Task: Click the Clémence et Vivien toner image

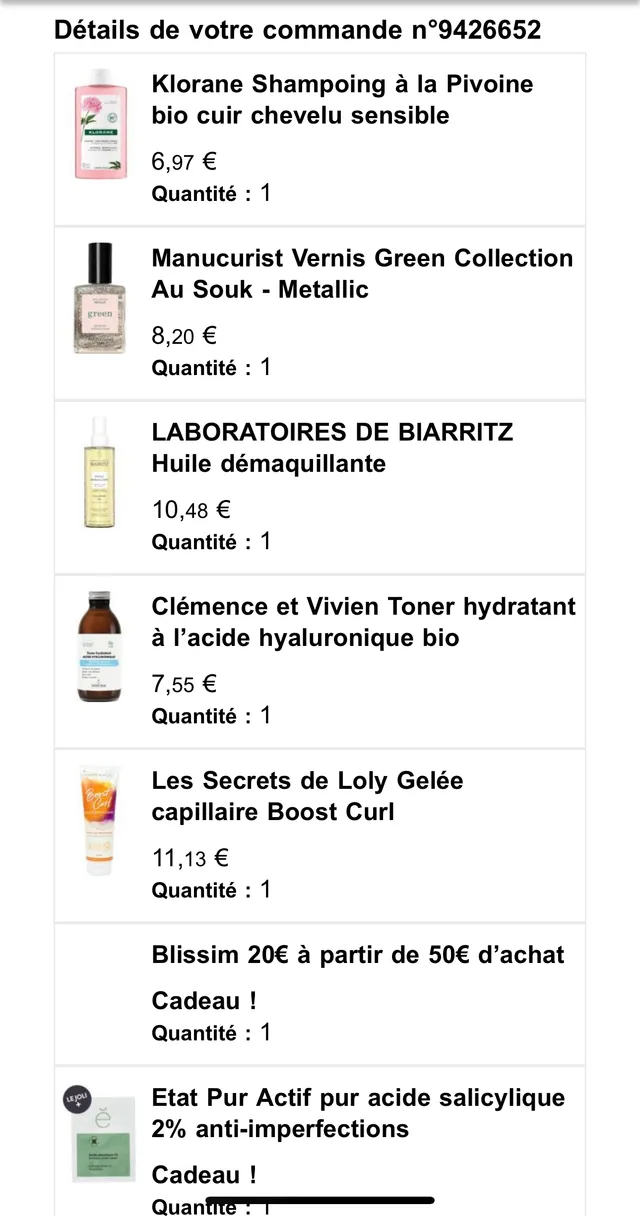Action: click(x=99, y=645)
